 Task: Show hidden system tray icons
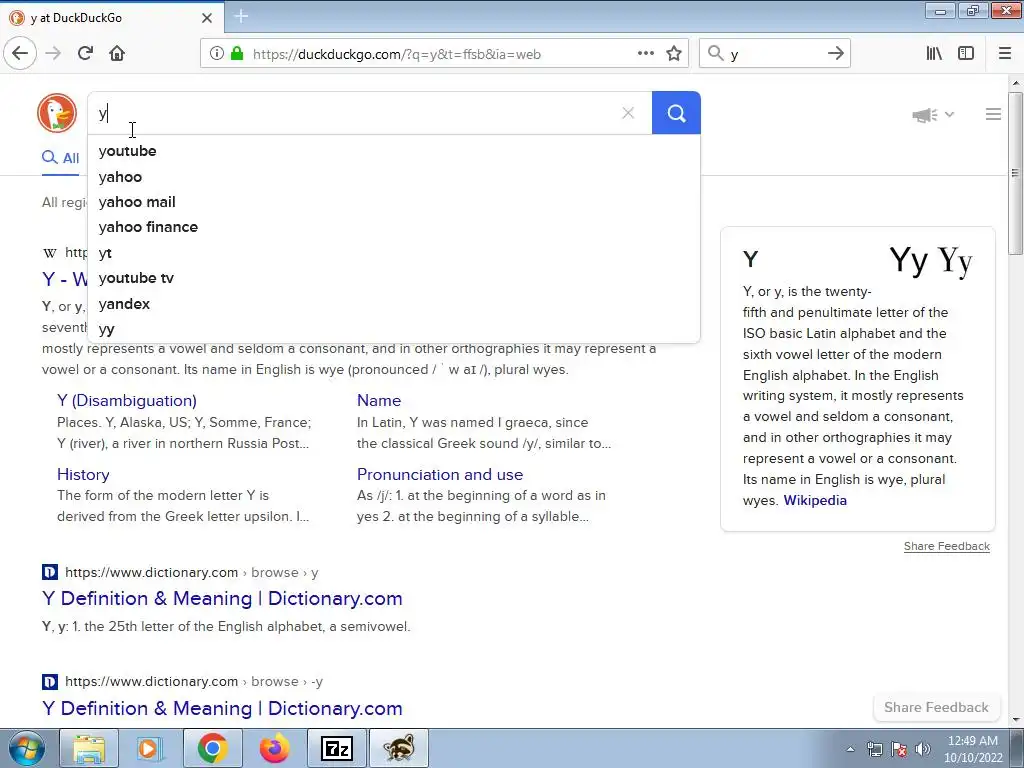tap(850, 749)
